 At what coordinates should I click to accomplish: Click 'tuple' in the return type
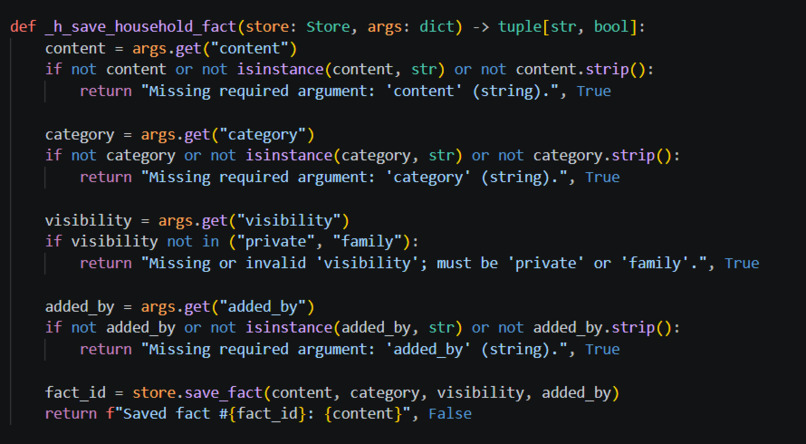[x=520, y=27]
